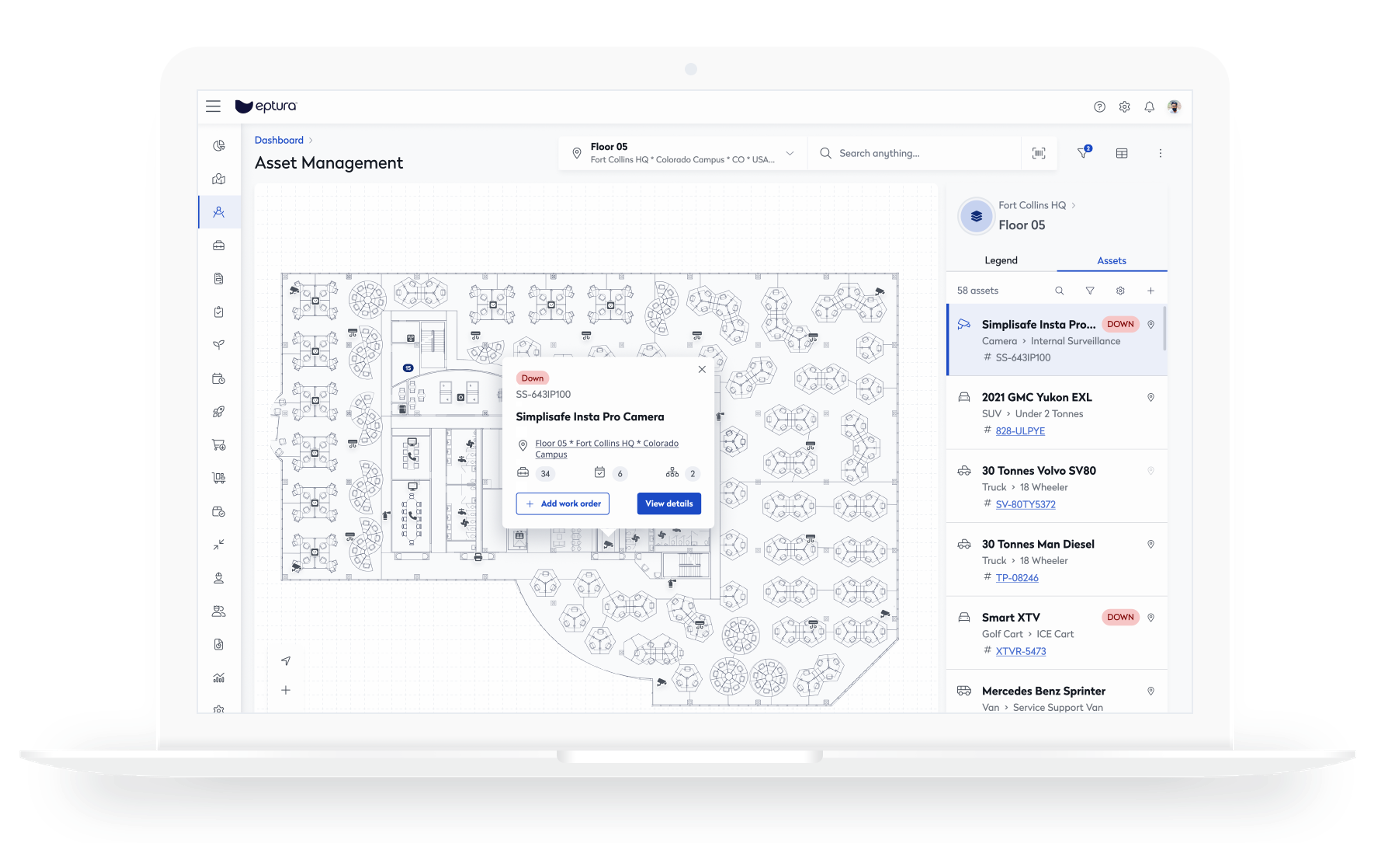Open the shopping cart sidebar icon

[219, 445]
